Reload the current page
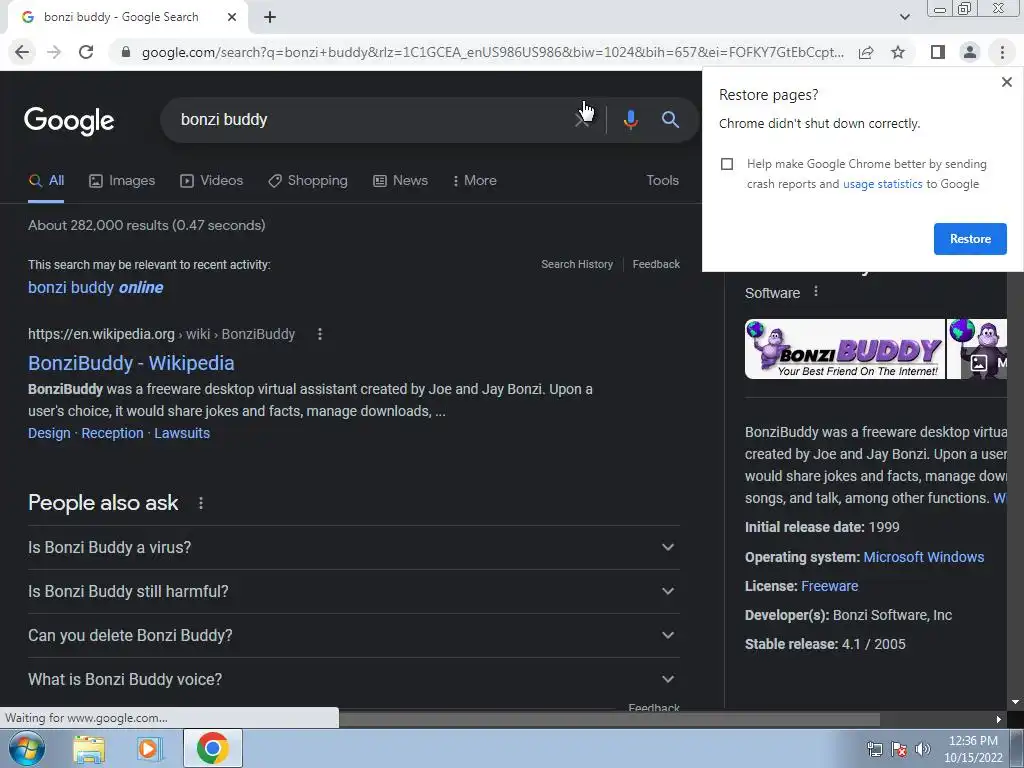 click(x=86, y=52)
